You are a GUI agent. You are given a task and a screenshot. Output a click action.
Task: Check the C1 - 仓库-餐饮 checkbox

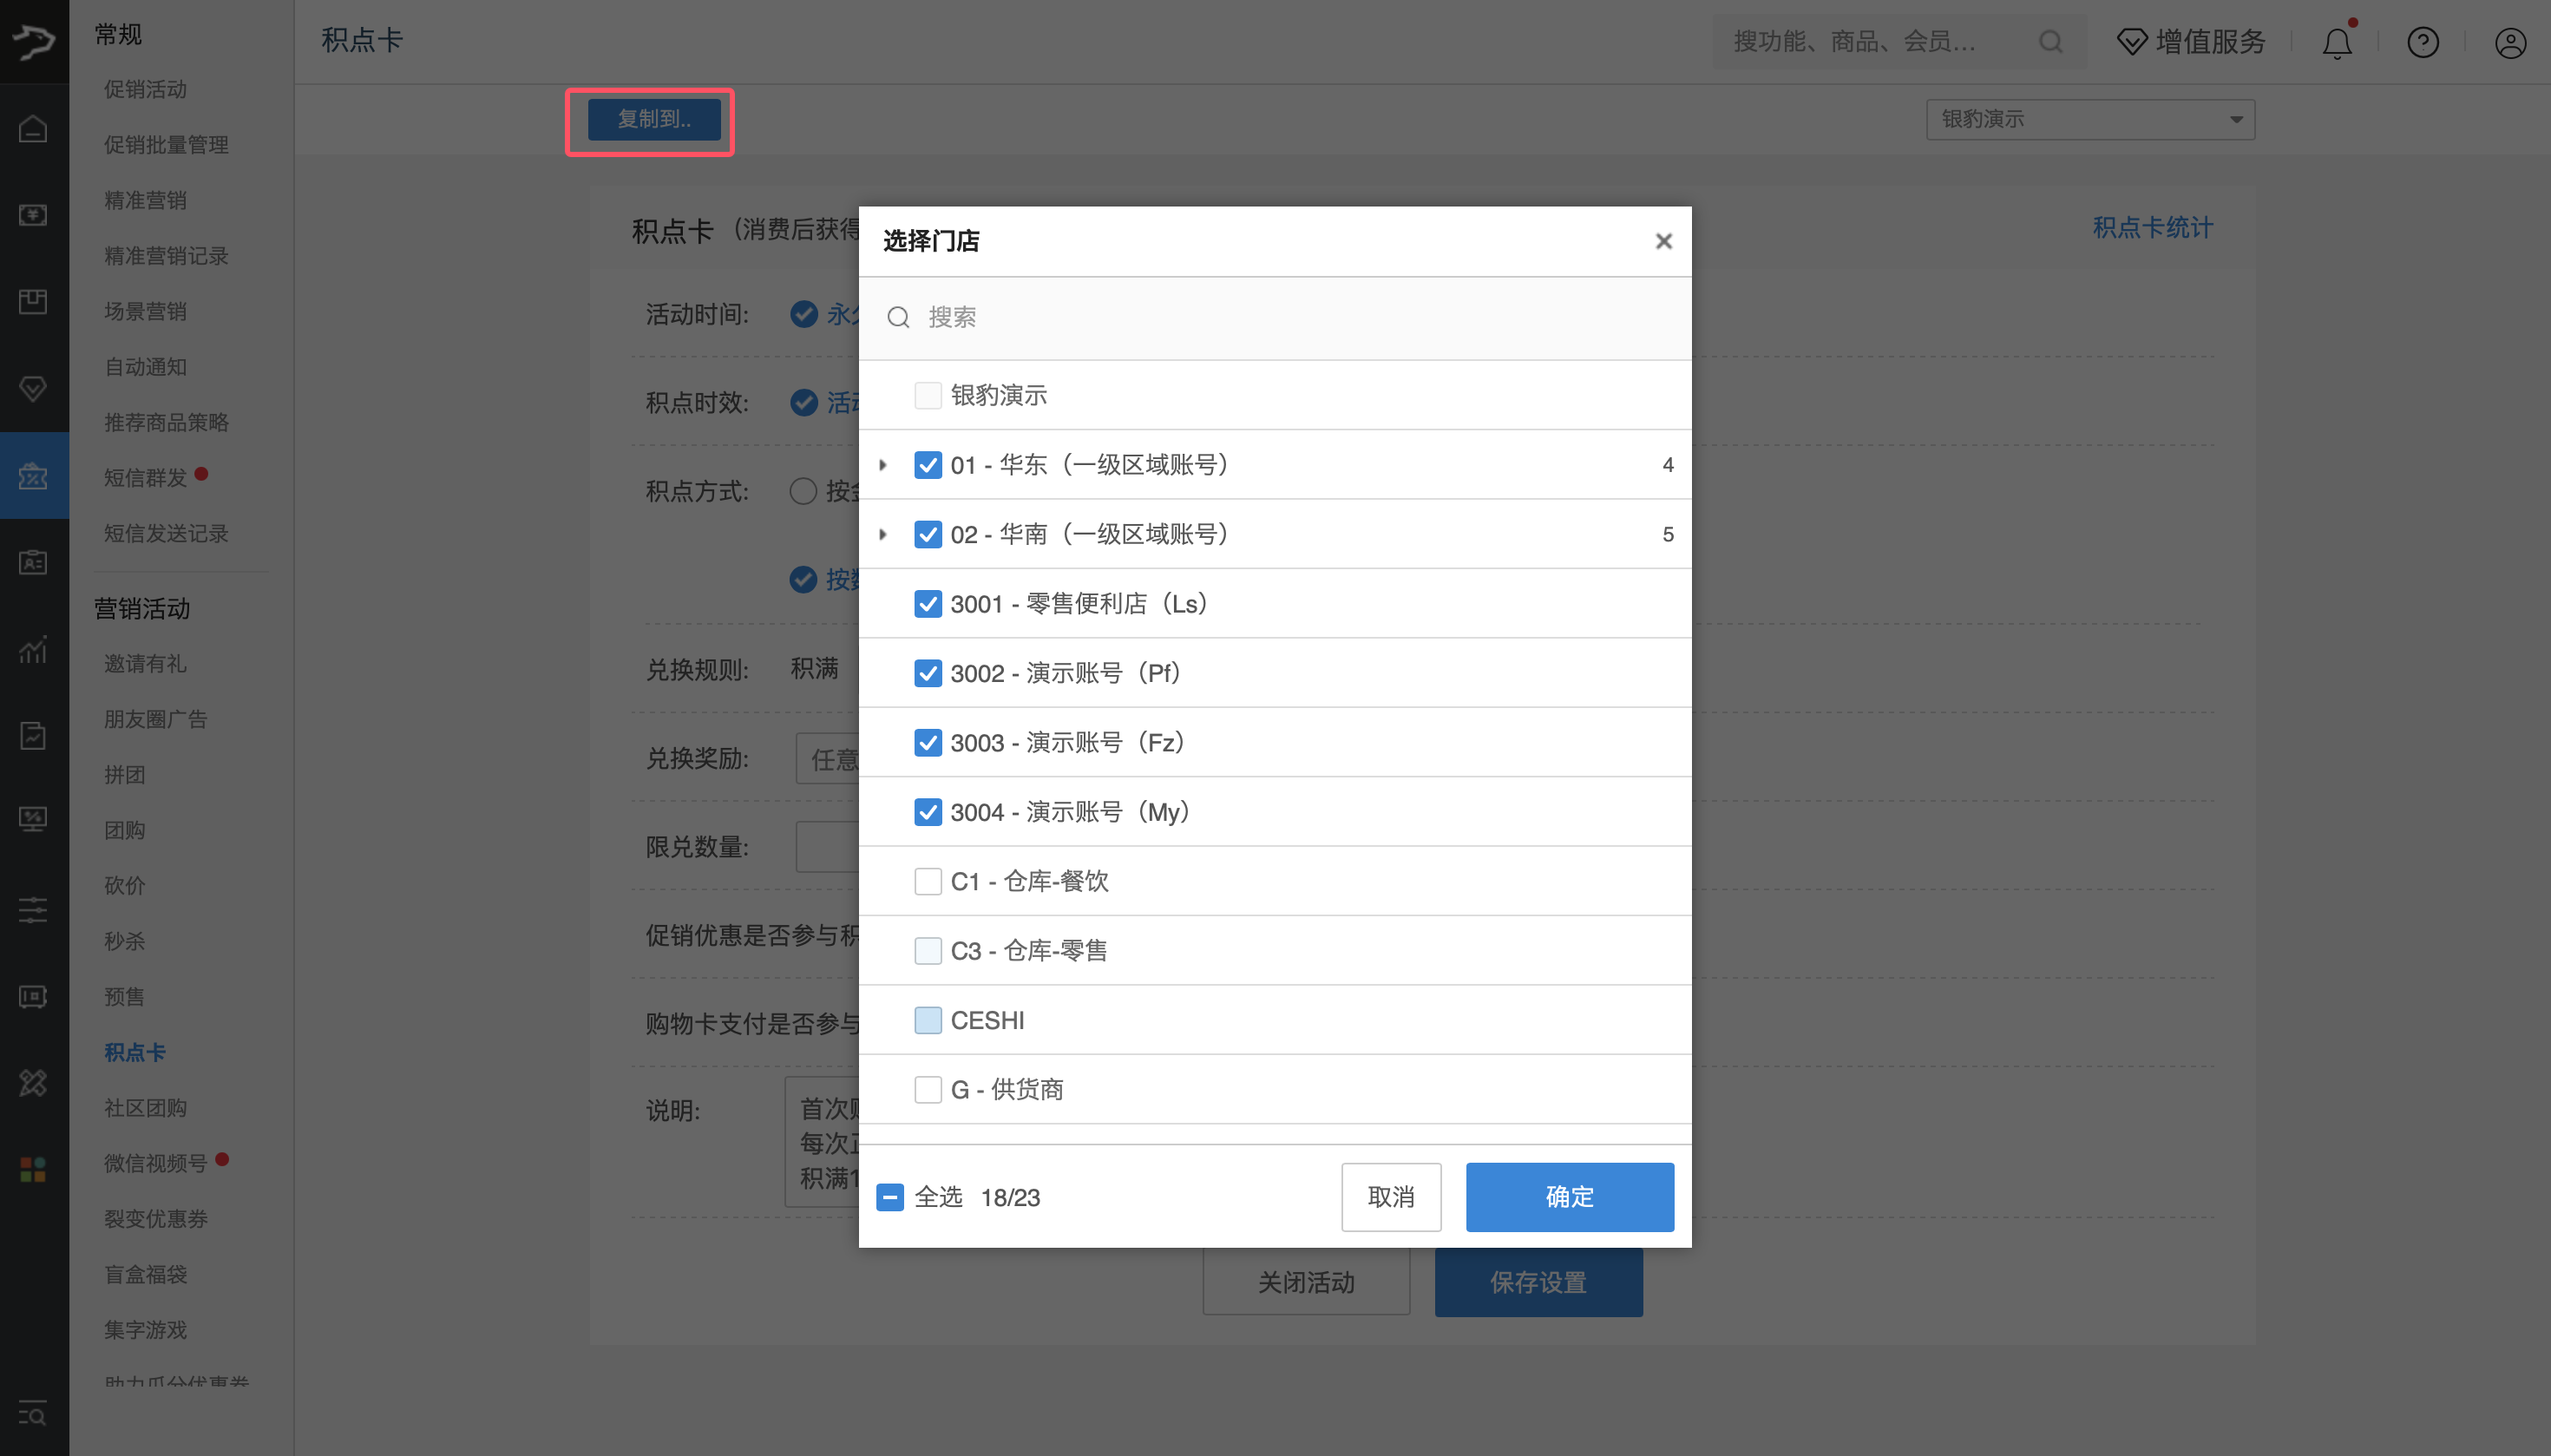tap(928, 881)
